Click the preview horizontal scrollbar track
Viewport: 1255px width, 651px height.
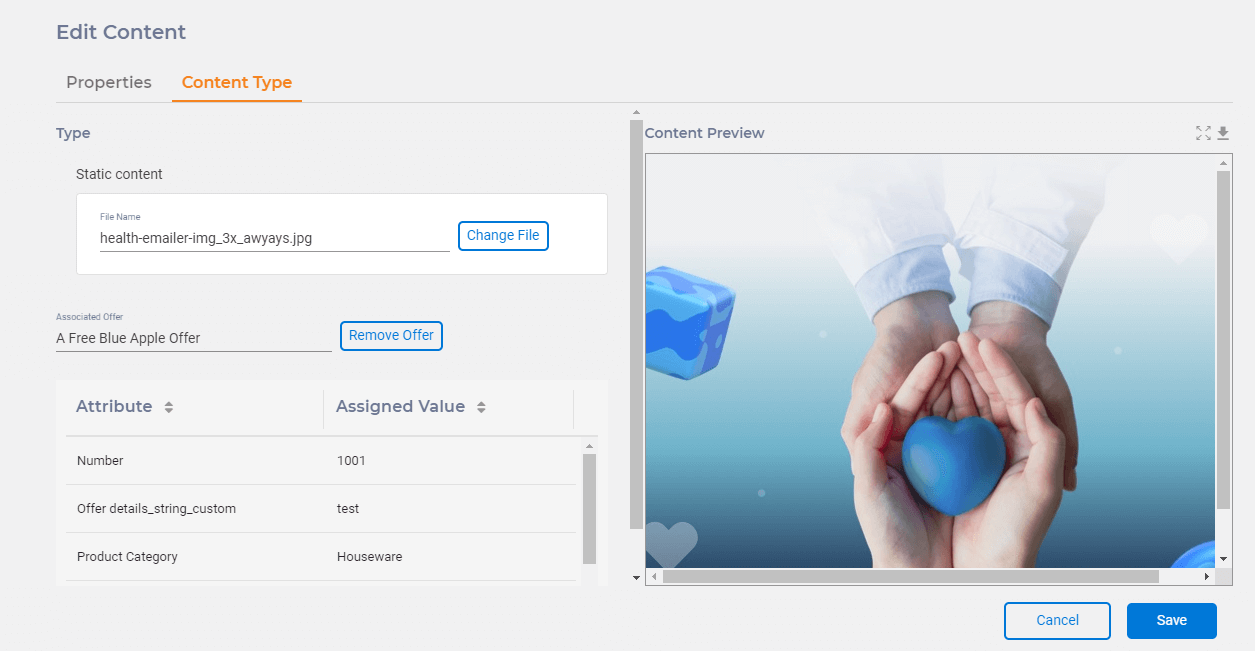[1182, 577]
